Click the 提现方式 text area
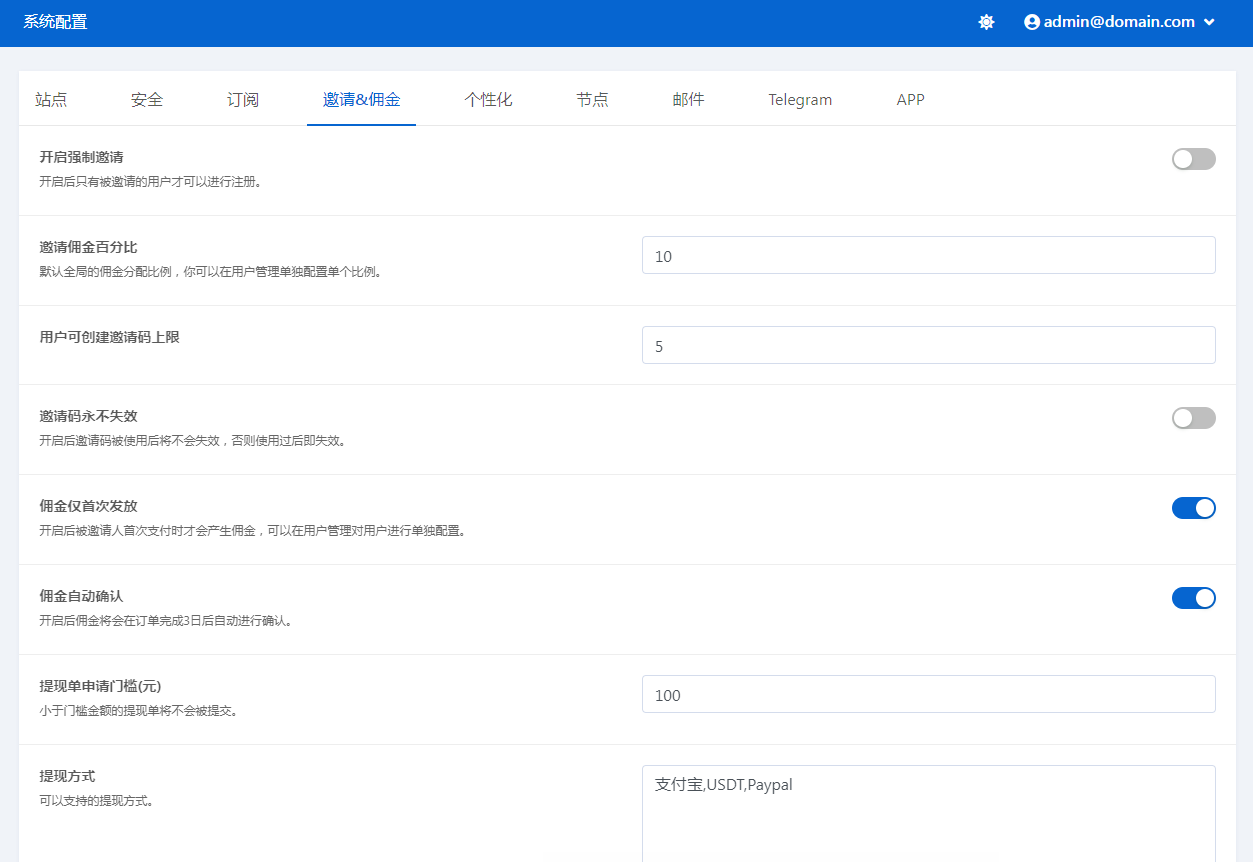The width and height of the screenshot is (1253, 862). [928, 813]
